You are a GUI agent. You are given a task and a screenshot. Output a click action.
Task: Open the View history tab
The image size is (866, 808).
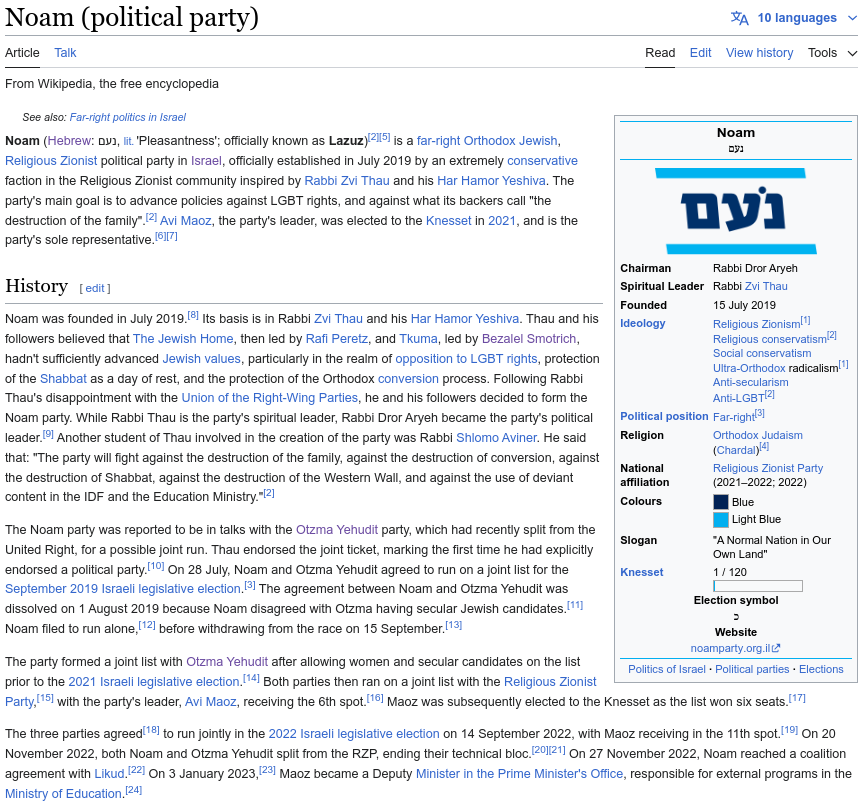(x=759, y=53)
